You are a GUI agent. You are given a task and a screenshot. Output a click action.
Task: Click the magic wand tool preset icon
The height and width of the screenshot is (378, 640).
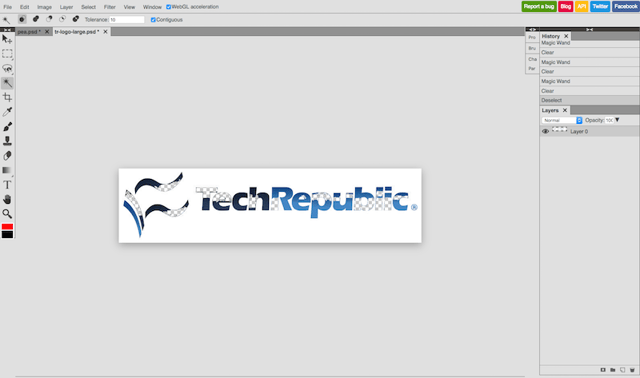[7, 20]
